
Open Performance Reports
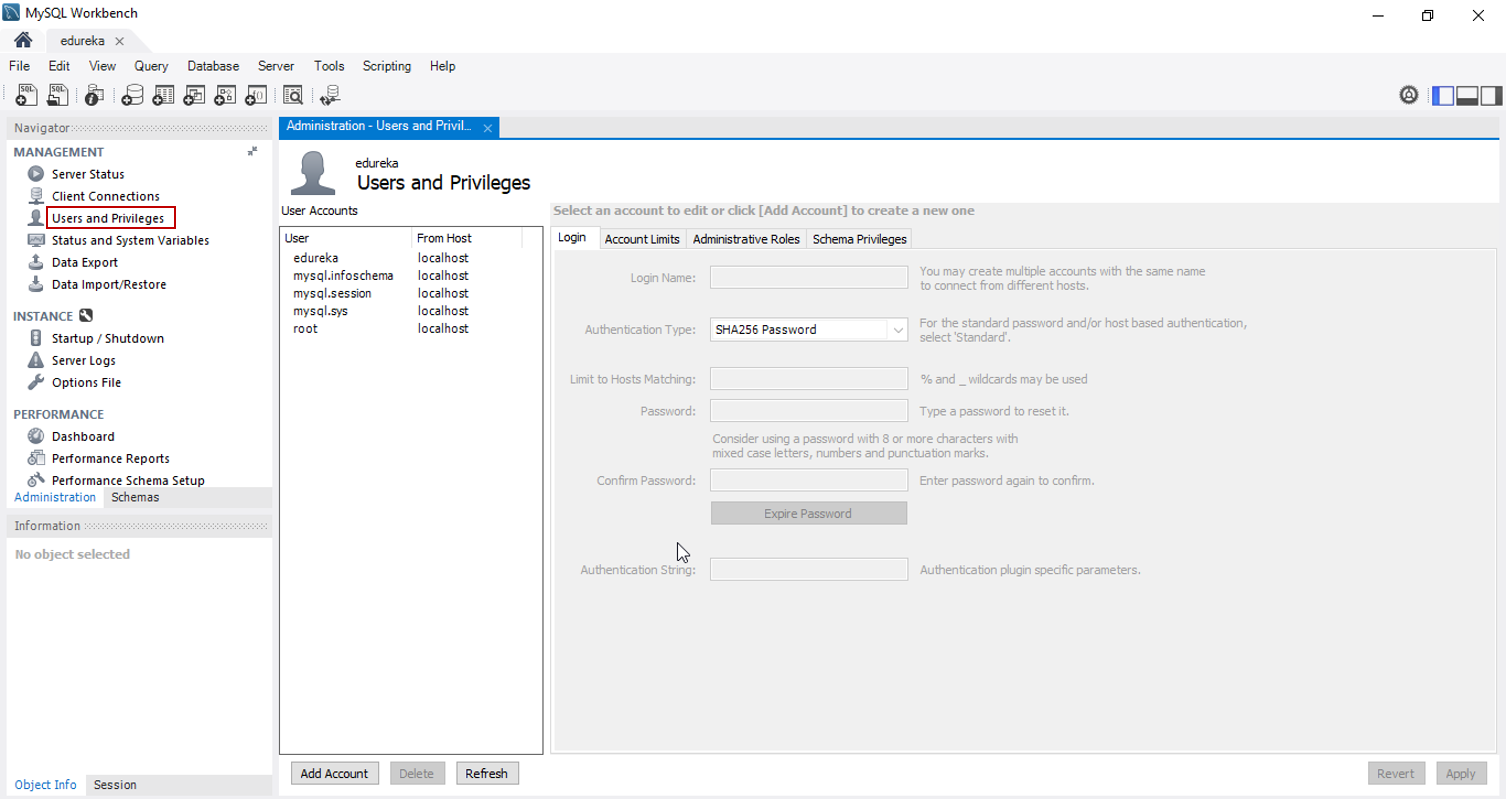111,458
